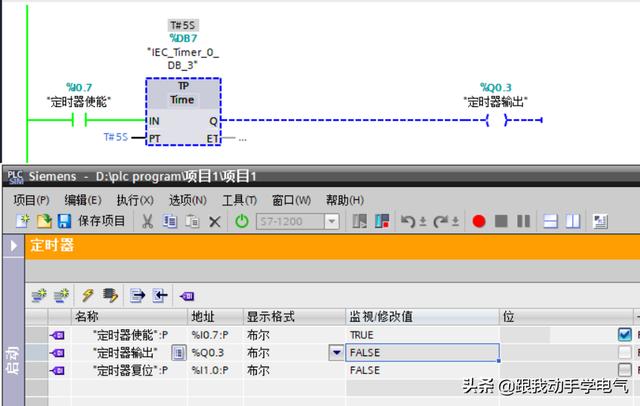Image resolution: width=640 pixels, height=406 pixels.
Task: Click the 显示格式 column header
Action: [295, 317]
